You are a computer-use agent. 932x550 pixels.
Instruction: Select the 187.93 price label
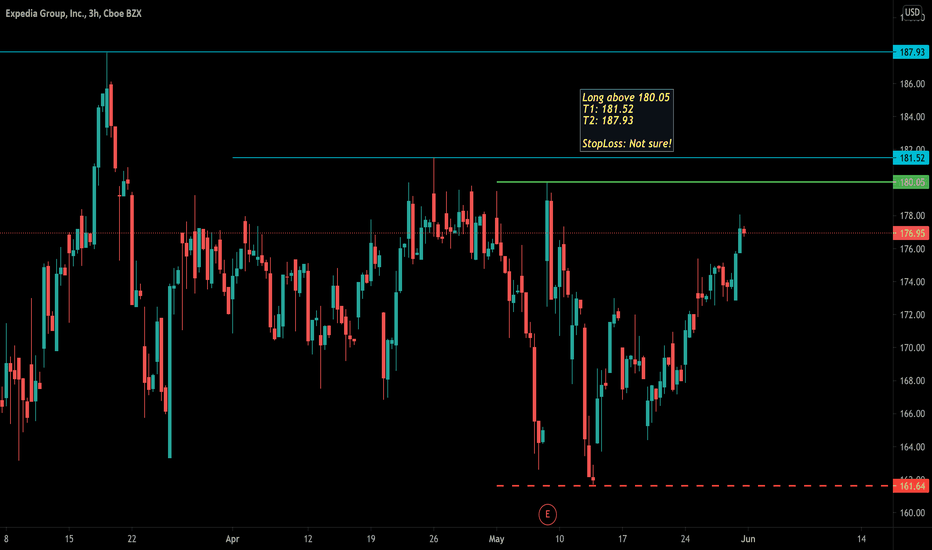point(911,52)
